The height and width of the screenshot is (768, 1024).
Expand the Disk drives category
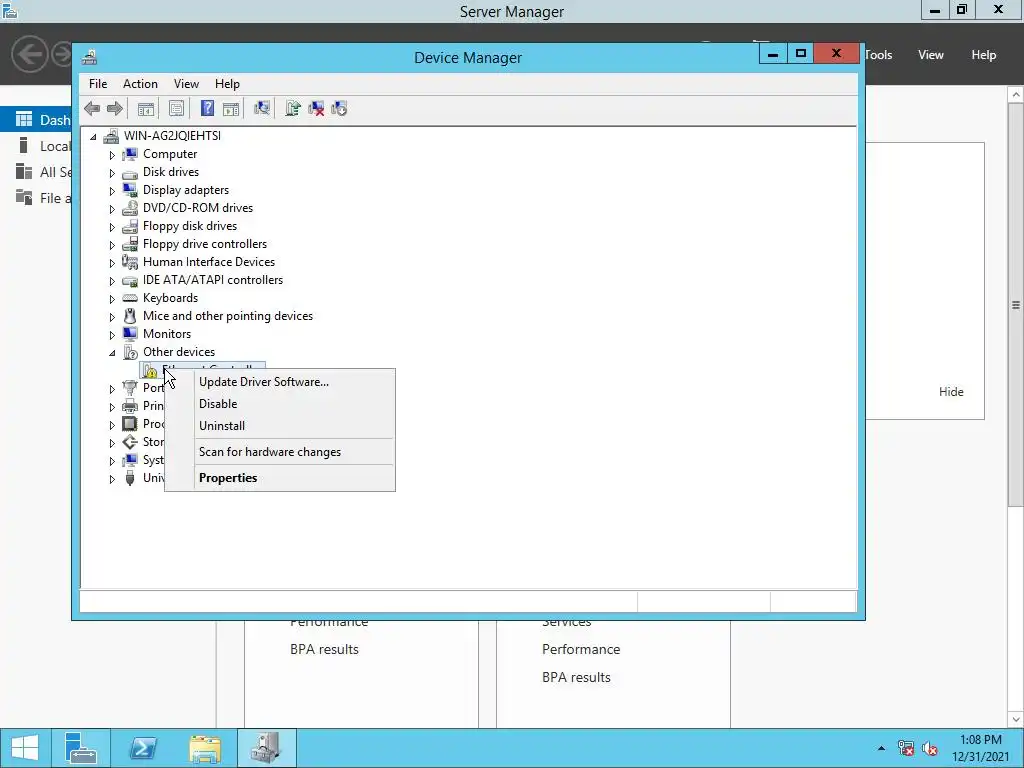tap(112, 173)
